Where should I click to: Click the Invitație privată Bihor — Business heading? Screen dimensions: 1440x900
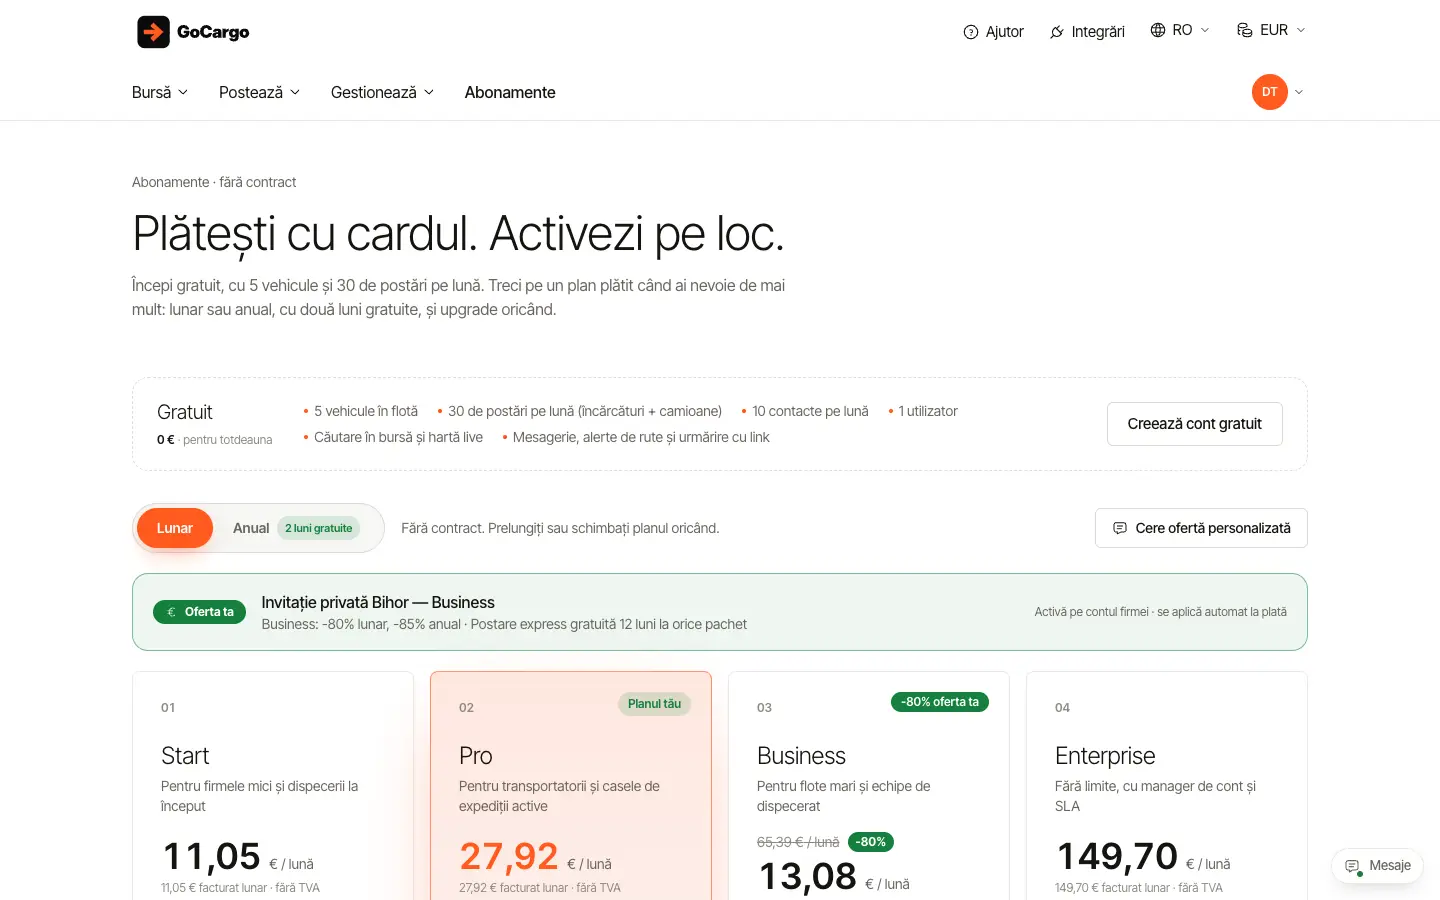[x=378, y=602]
